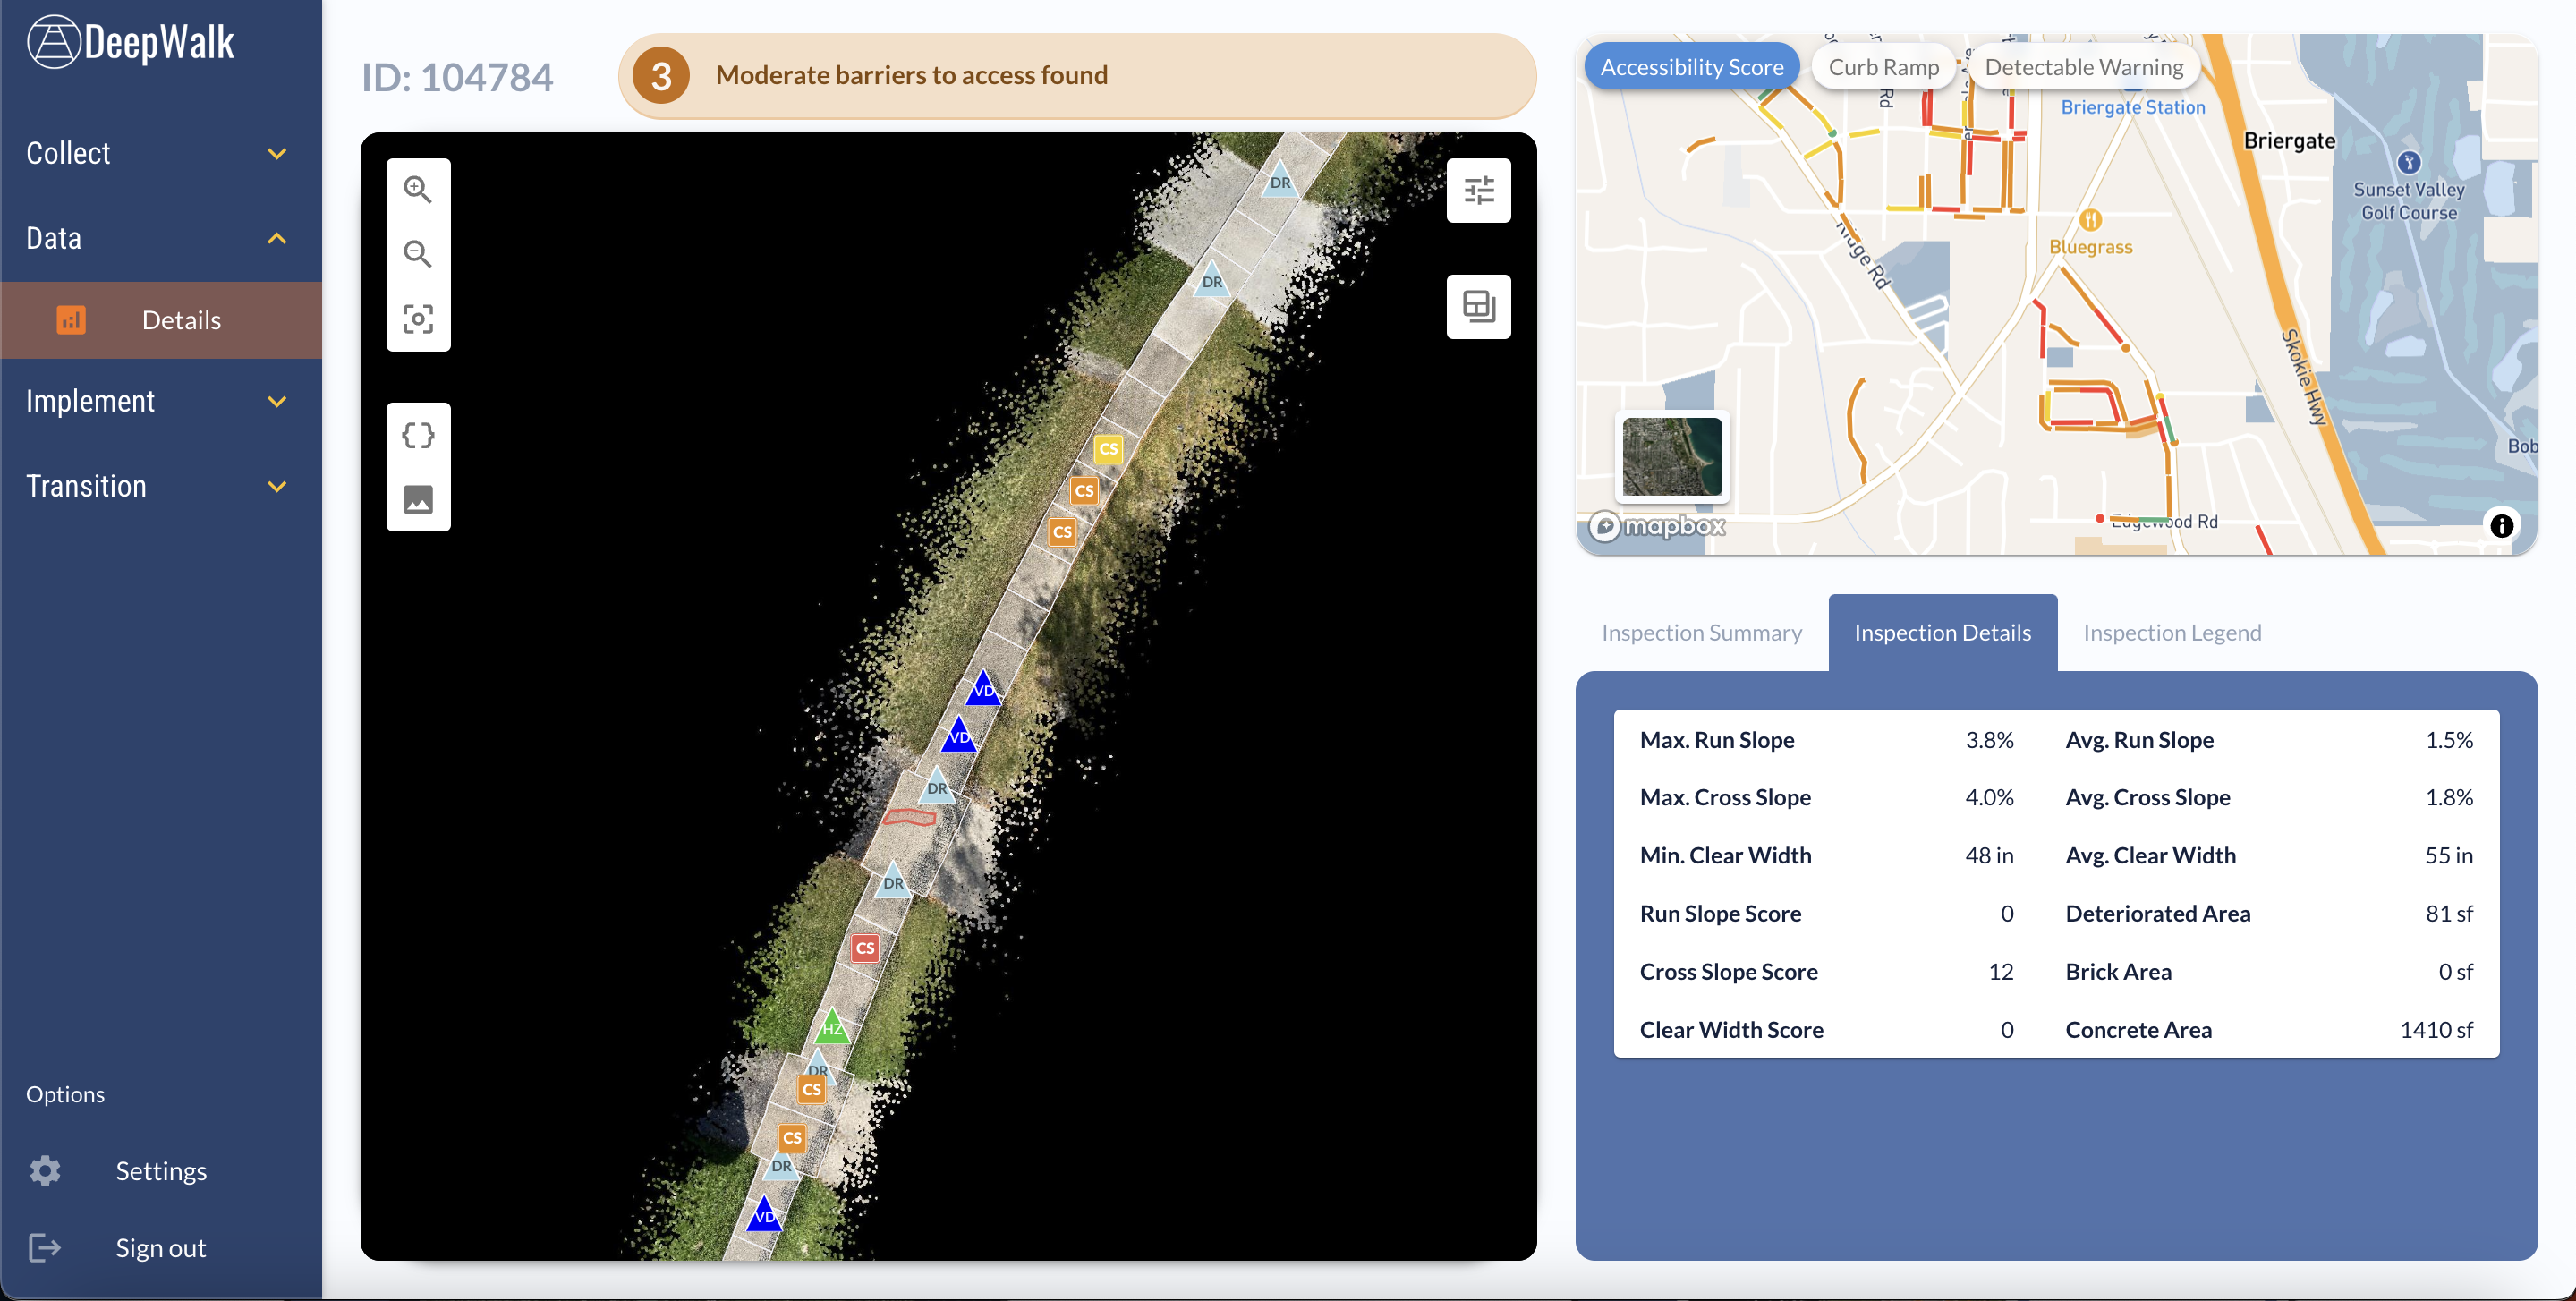Switch to the Inspection Summary tab
Viewport: 2576px width, 1301px height.
[x=1703, y=632]
